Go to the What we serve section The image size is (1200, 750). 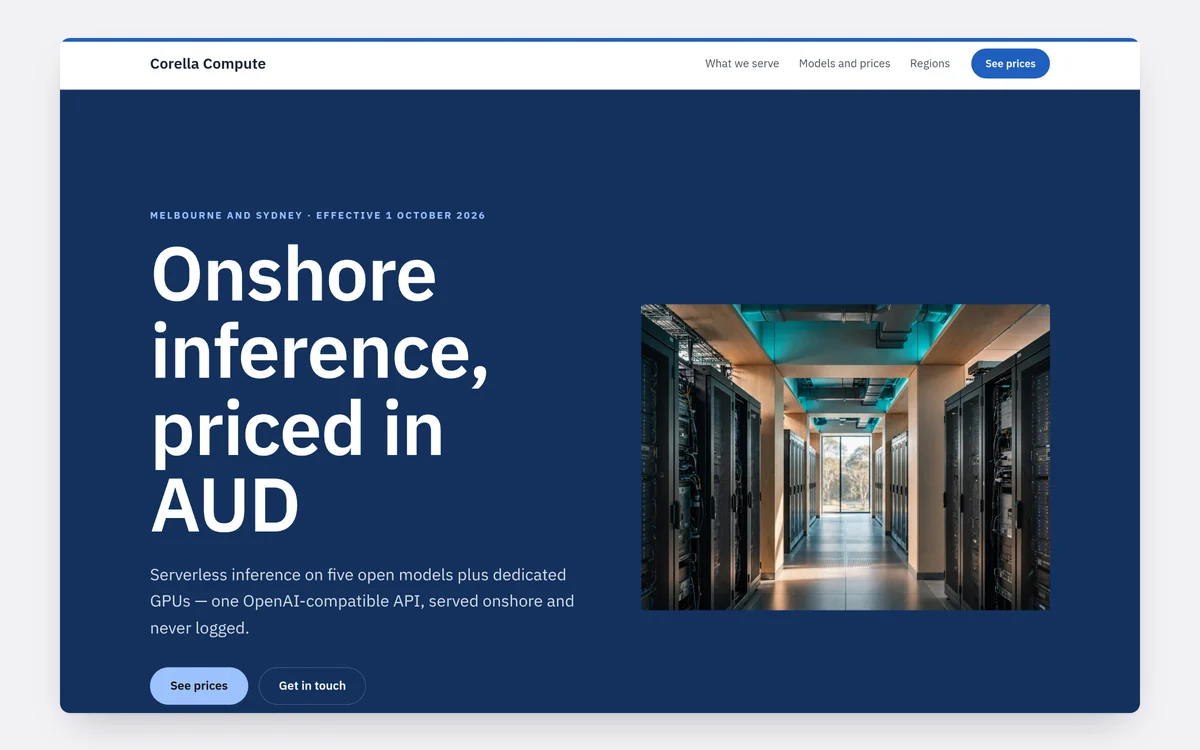click(x=742, y=64)
